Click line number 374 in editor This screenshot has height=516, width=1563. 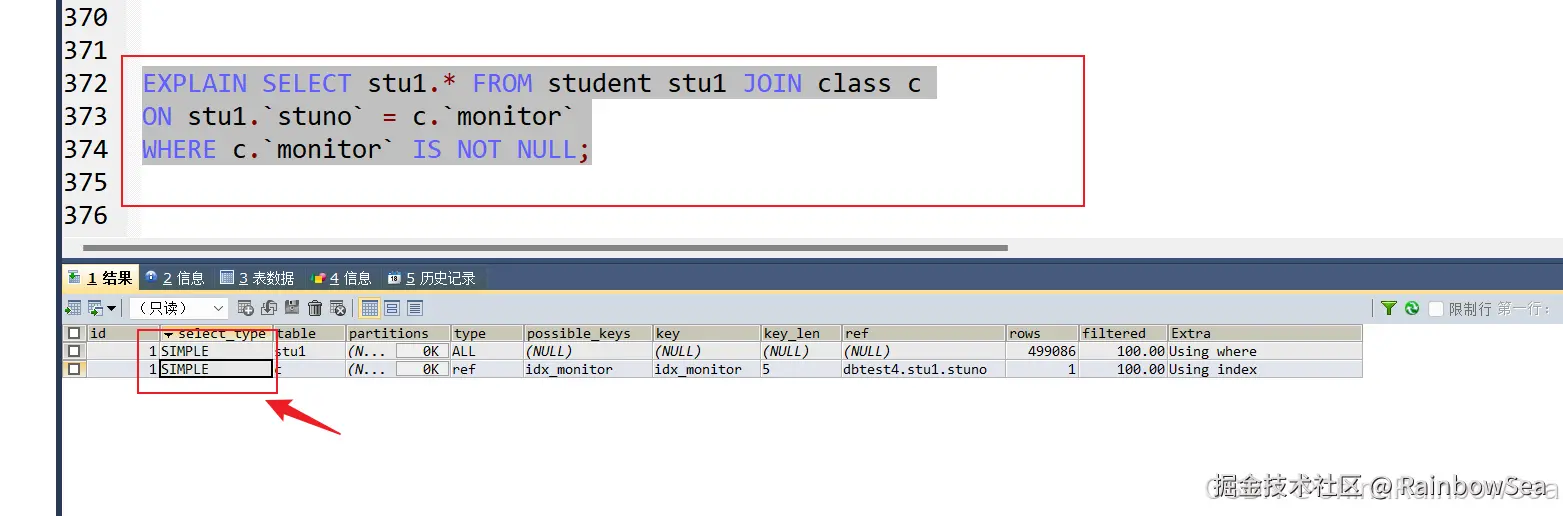coord(86,149)
